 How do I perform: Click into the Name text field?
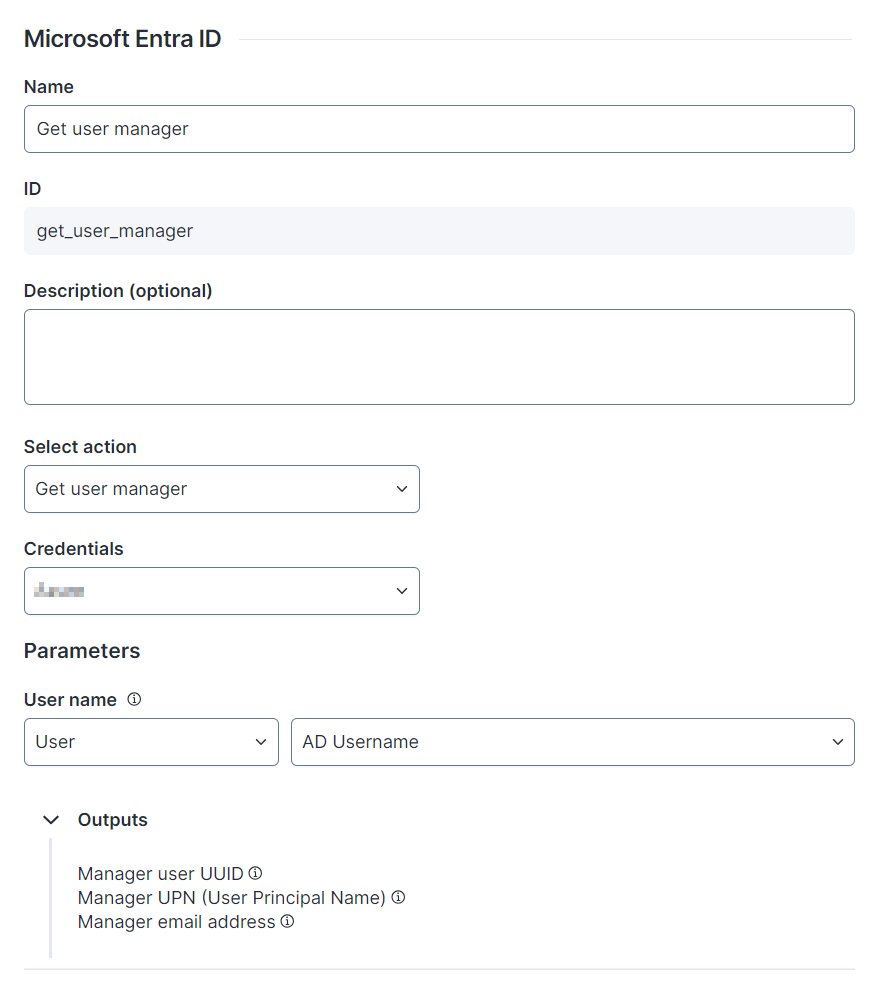click(x=439, y=129)
